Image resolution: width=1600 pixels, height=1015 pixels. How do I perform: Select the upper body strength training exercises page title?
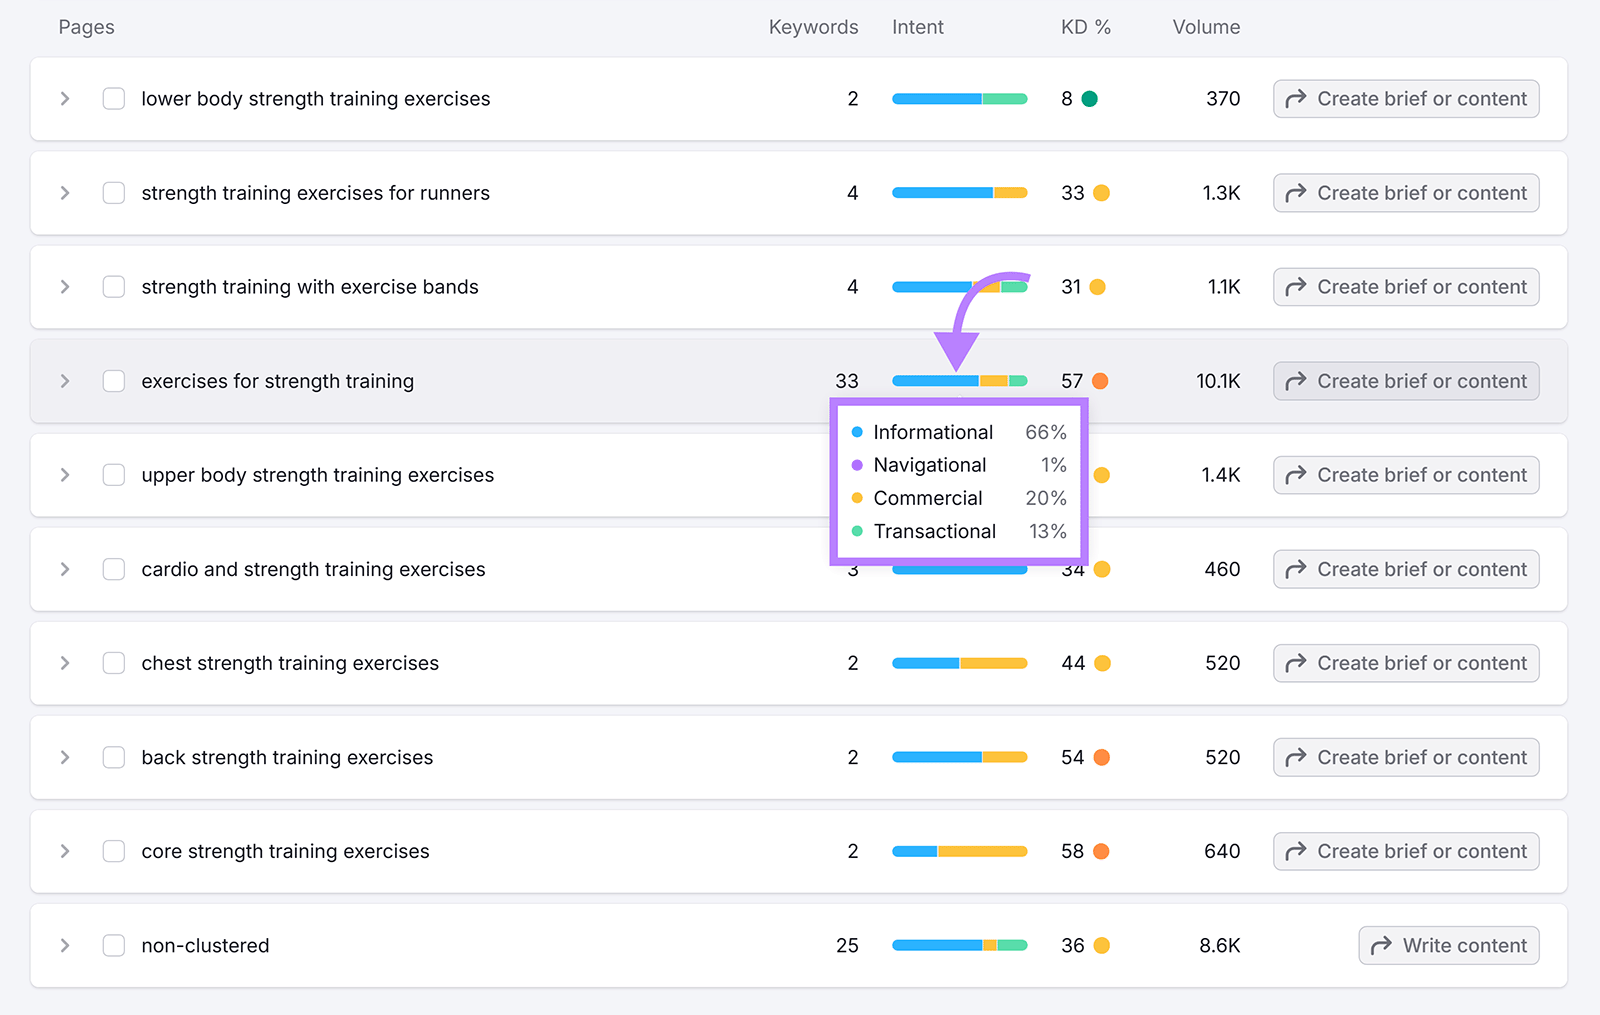click(x=317, y=475)
